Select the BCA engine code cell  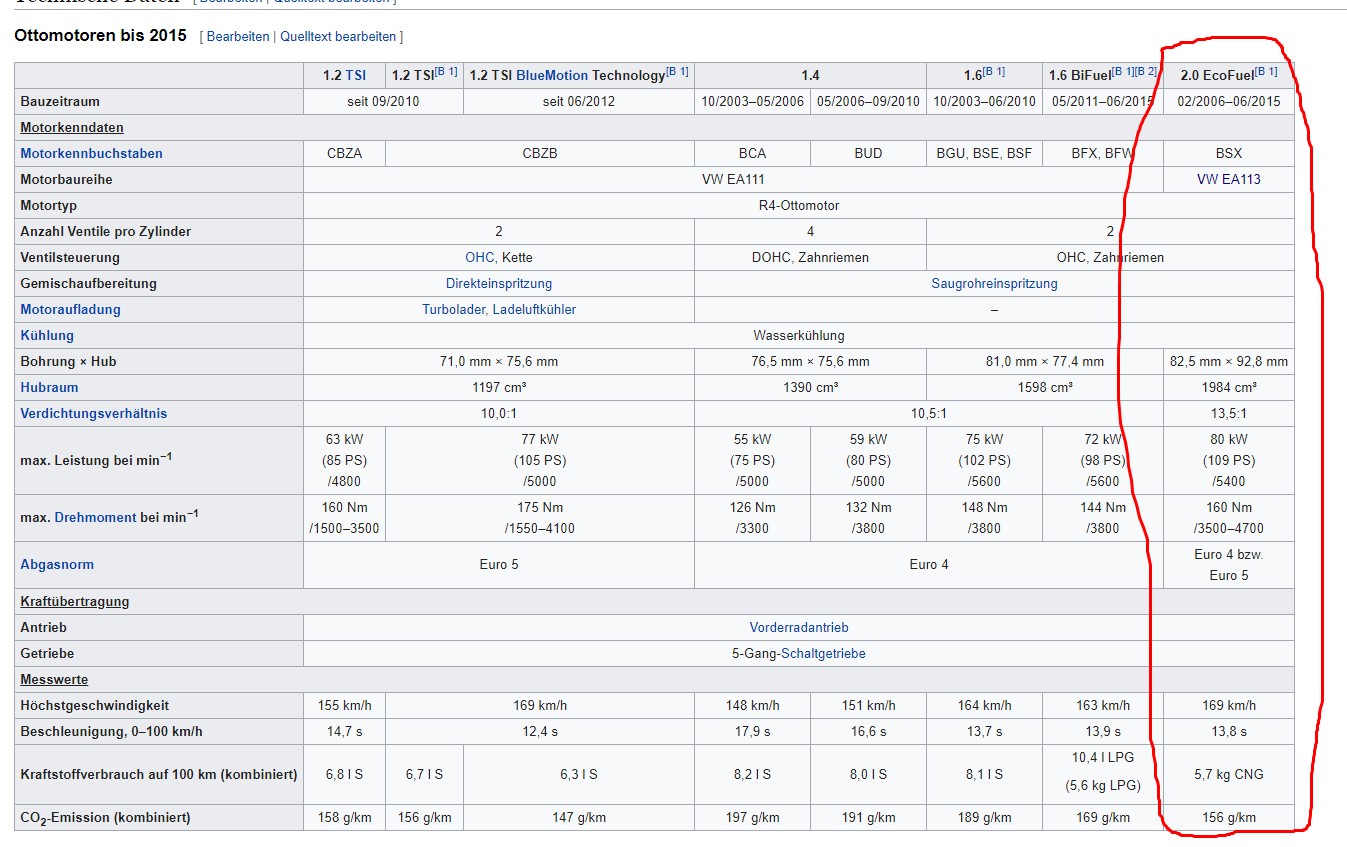pyautogui.click(x=752, y=153)
